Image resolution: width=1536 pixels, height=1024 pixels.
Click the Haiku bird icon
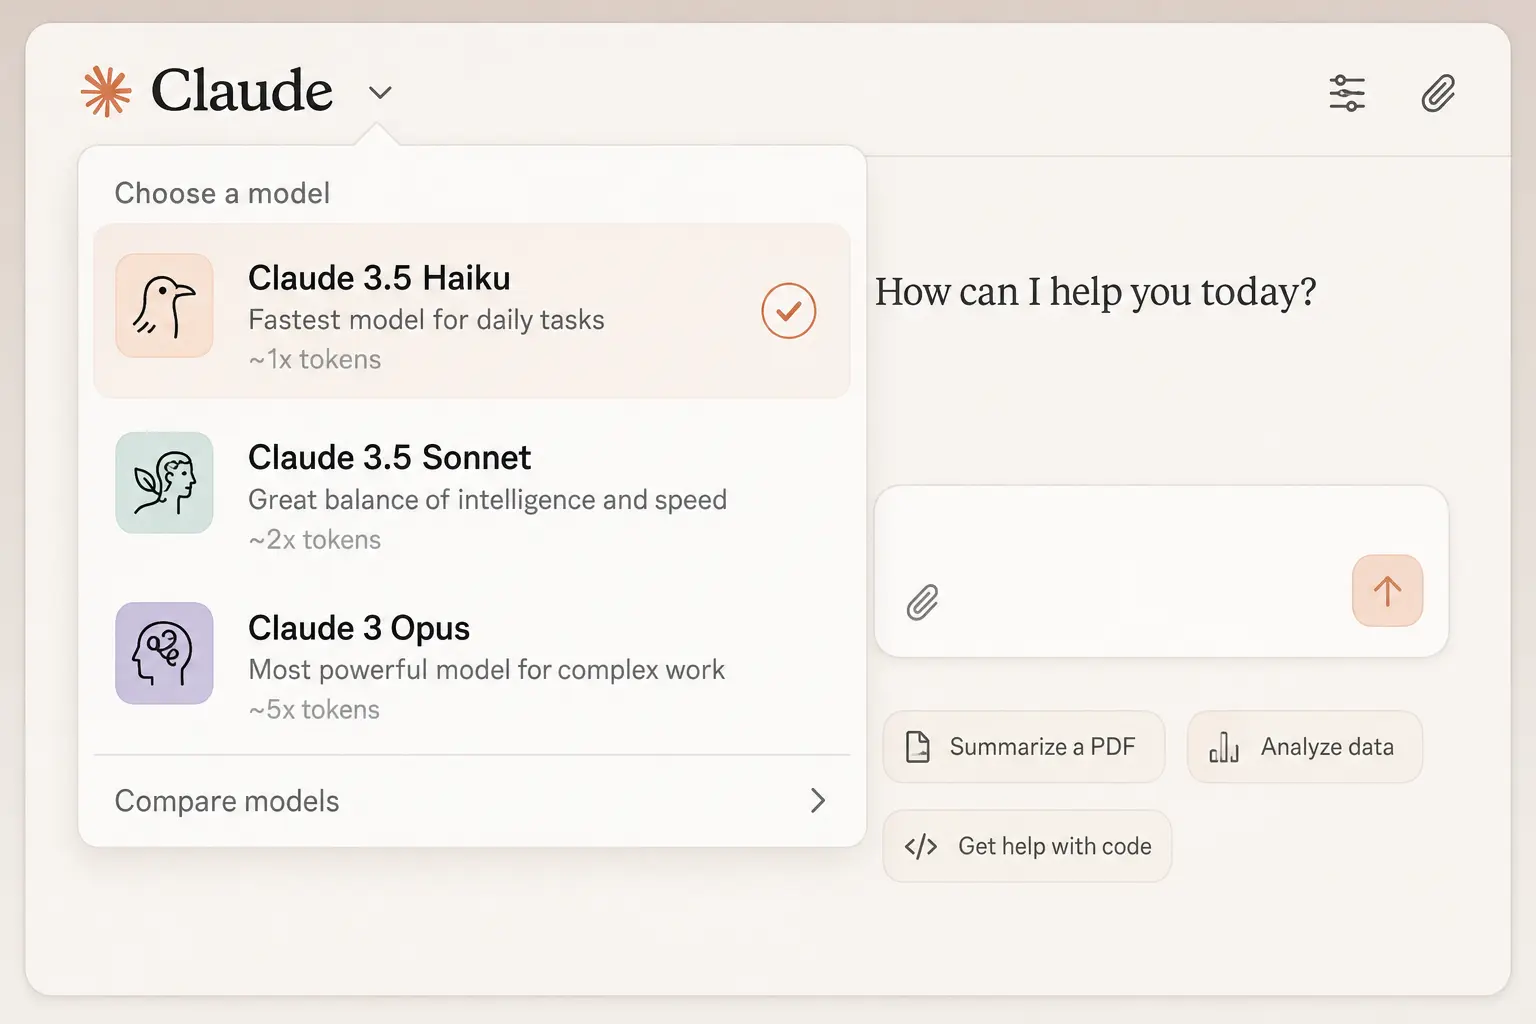click(164, 305)
